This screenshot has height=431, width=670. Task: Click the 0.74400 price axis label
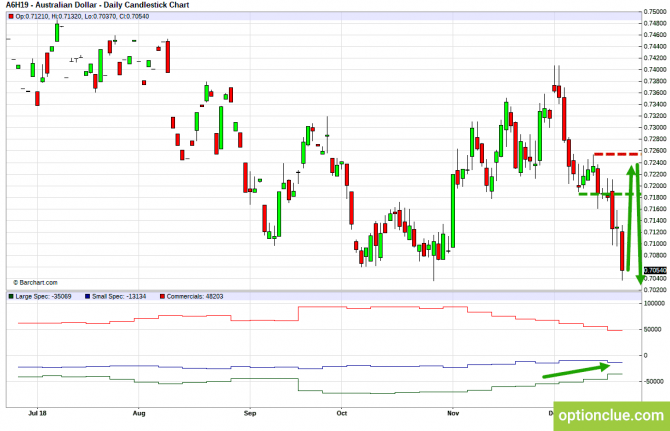[x=655, y=47]
